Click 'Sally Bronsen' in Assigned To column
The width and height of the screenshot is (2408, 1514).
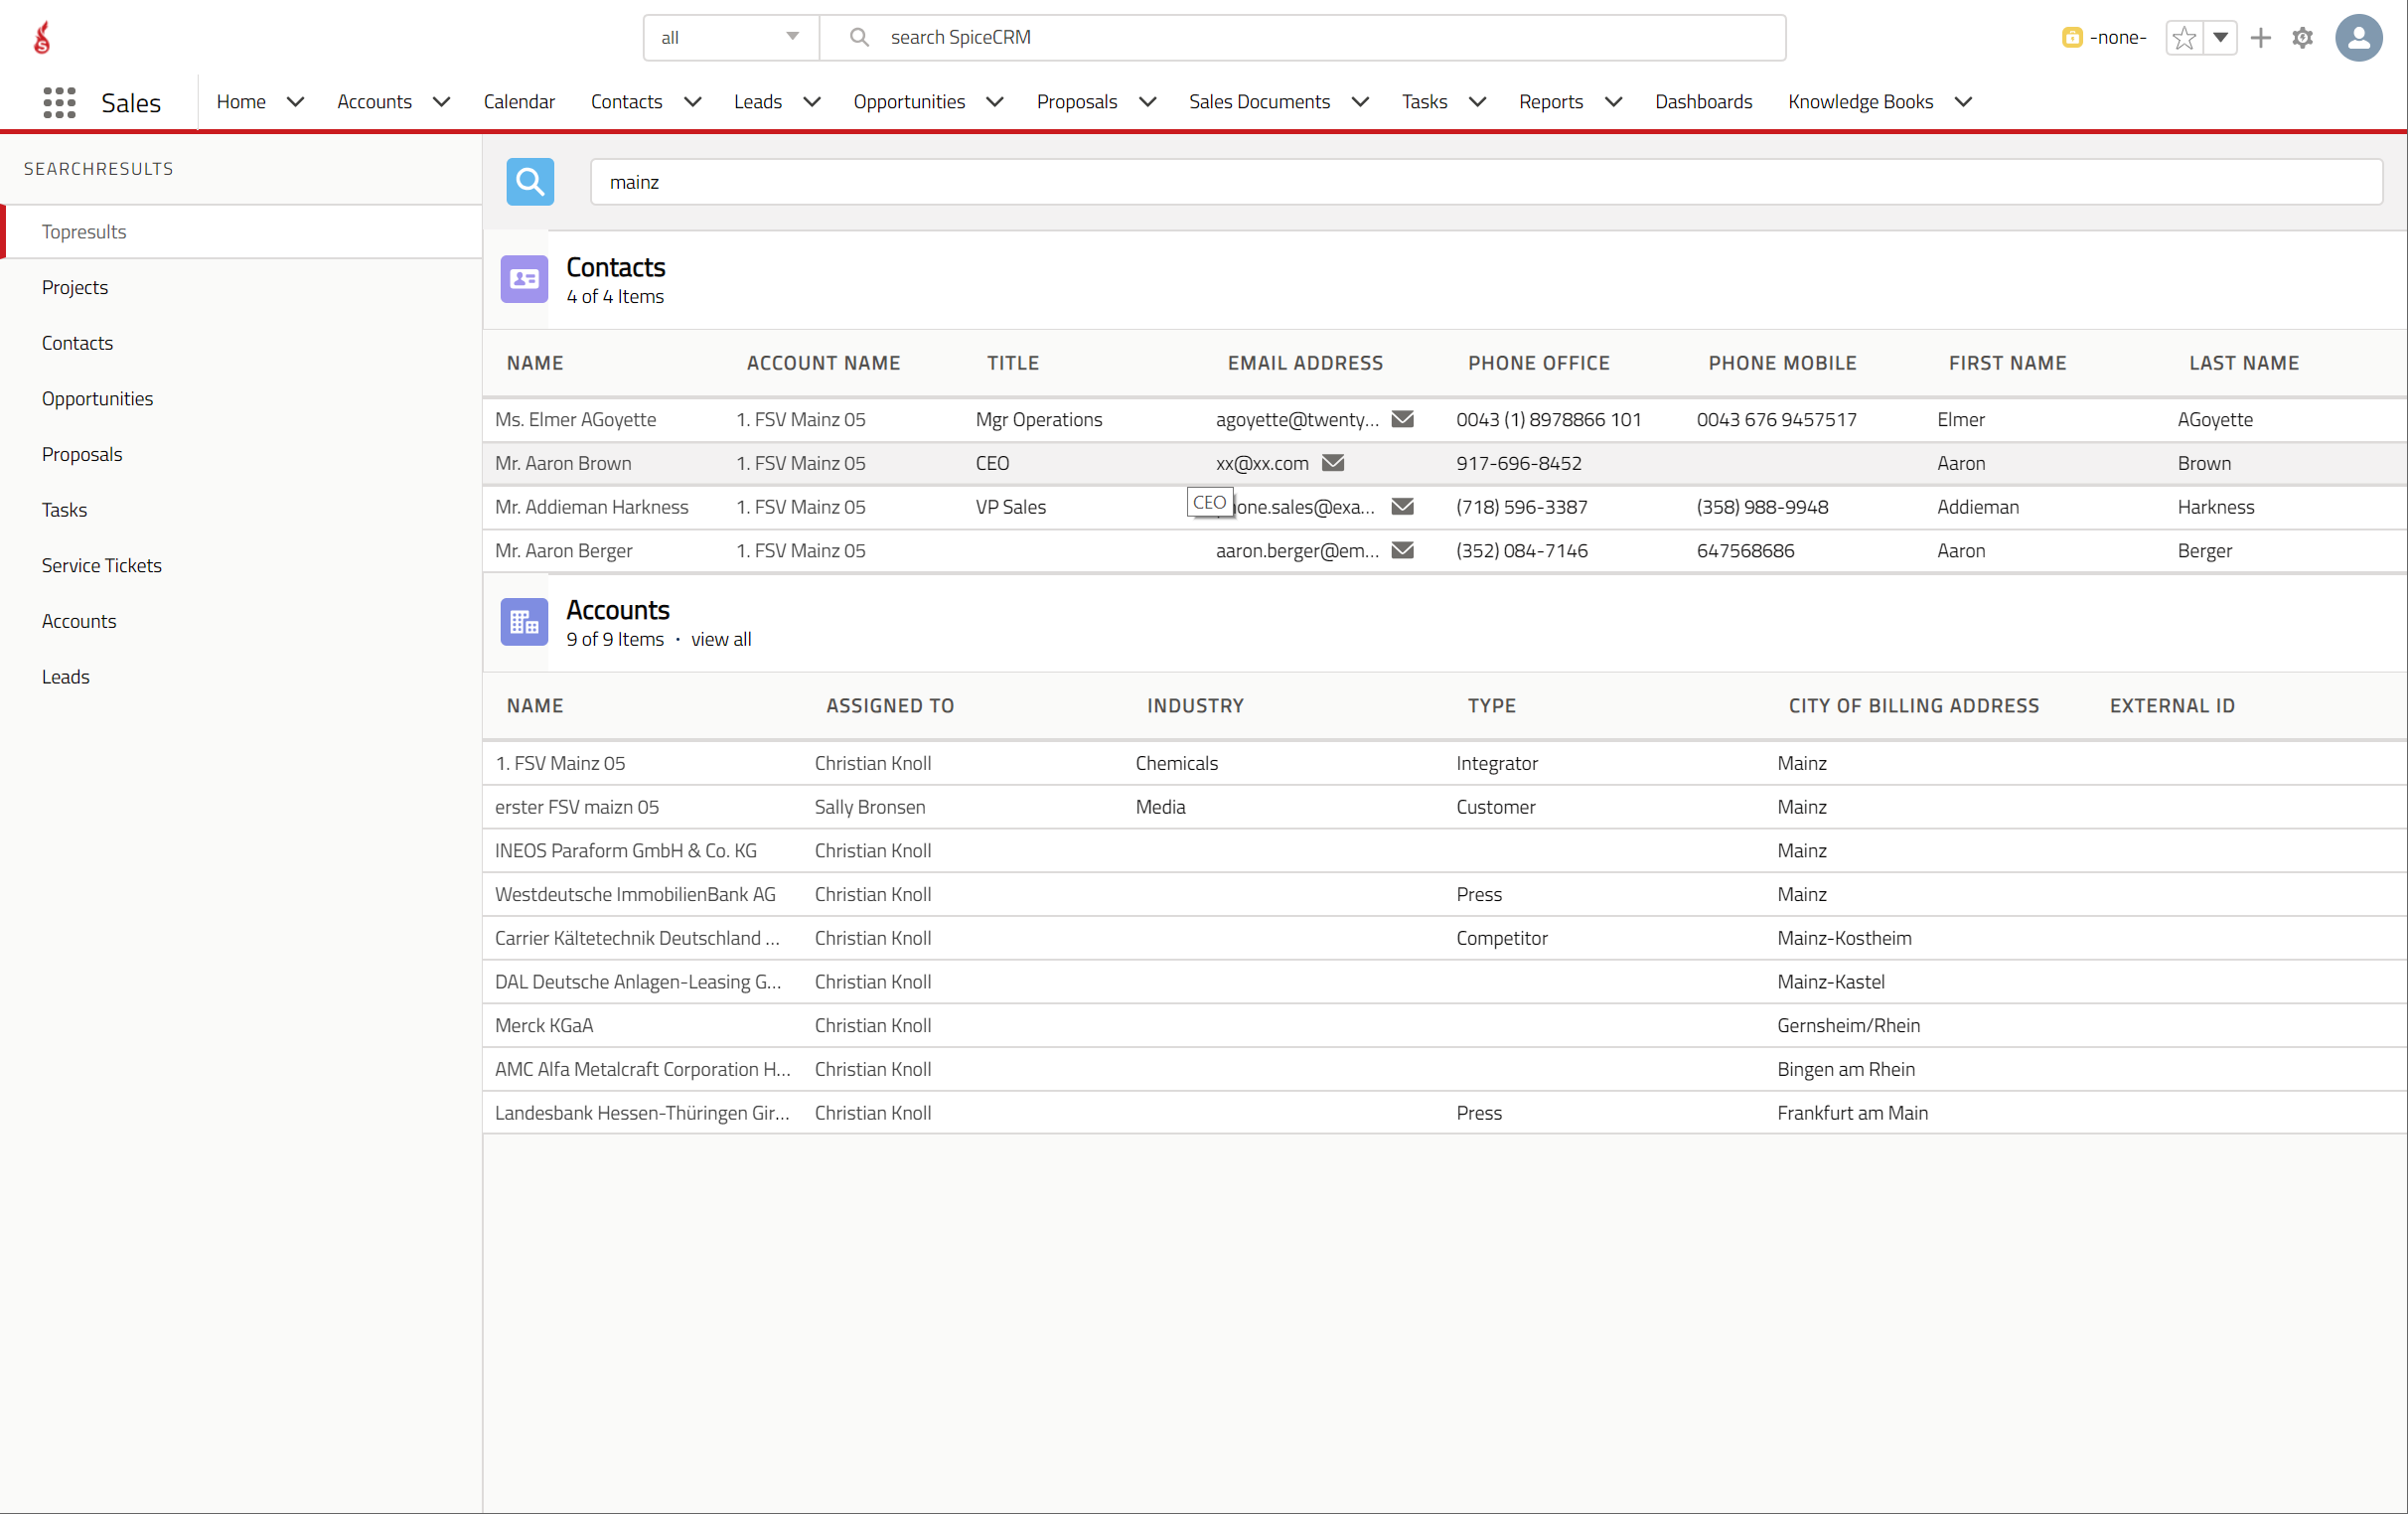869,807
